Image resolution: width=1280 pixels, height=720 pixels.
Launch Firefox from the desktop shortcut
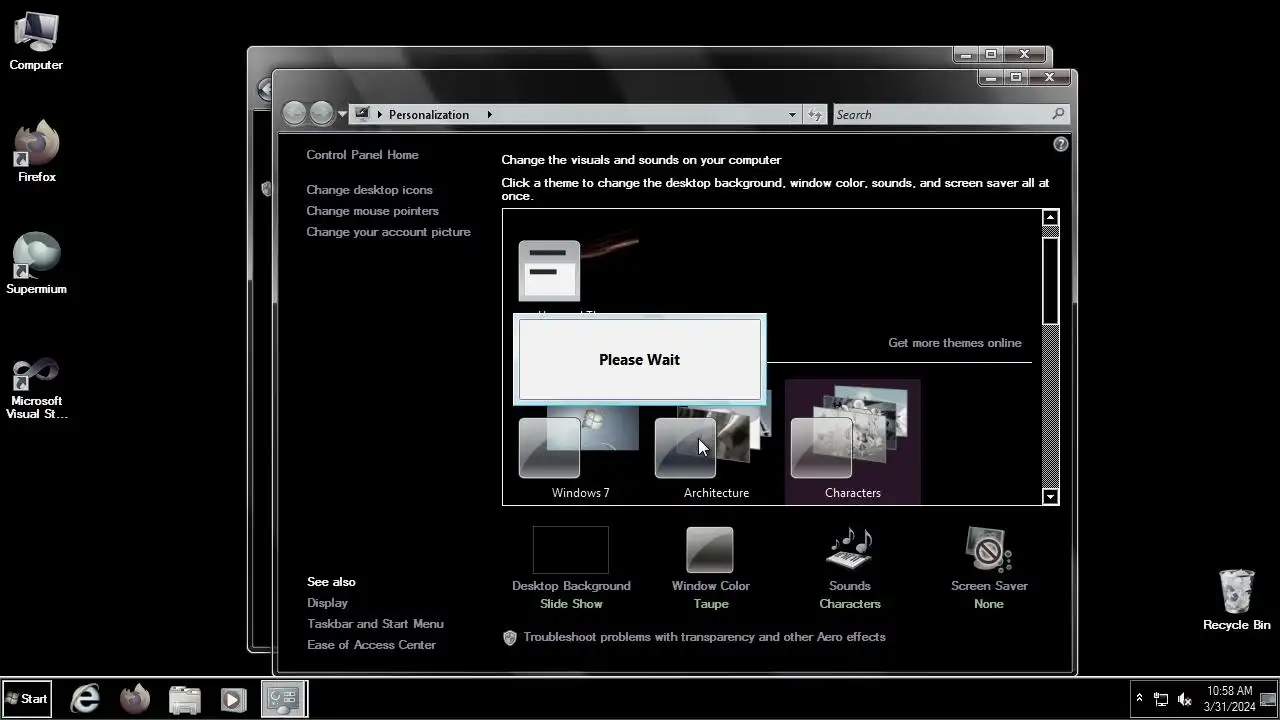coord(36,152)
